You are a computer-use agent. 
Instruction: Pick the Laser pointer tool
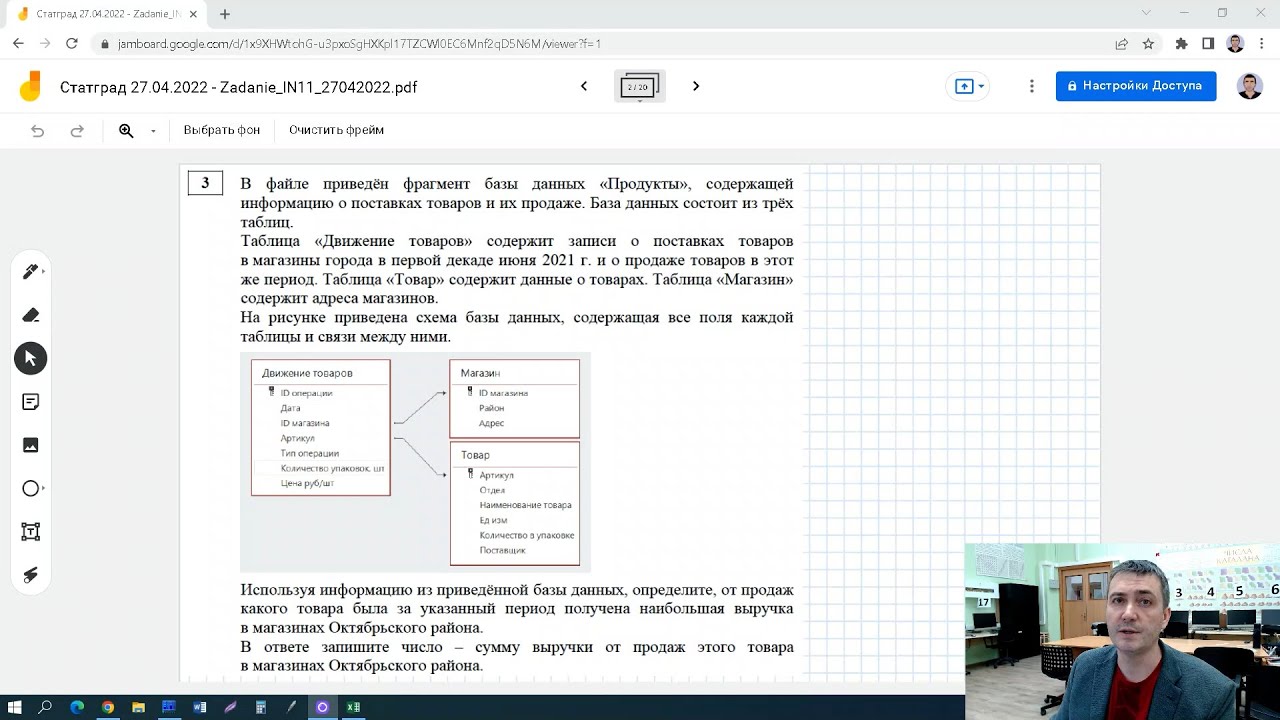(x=30, y=575)
